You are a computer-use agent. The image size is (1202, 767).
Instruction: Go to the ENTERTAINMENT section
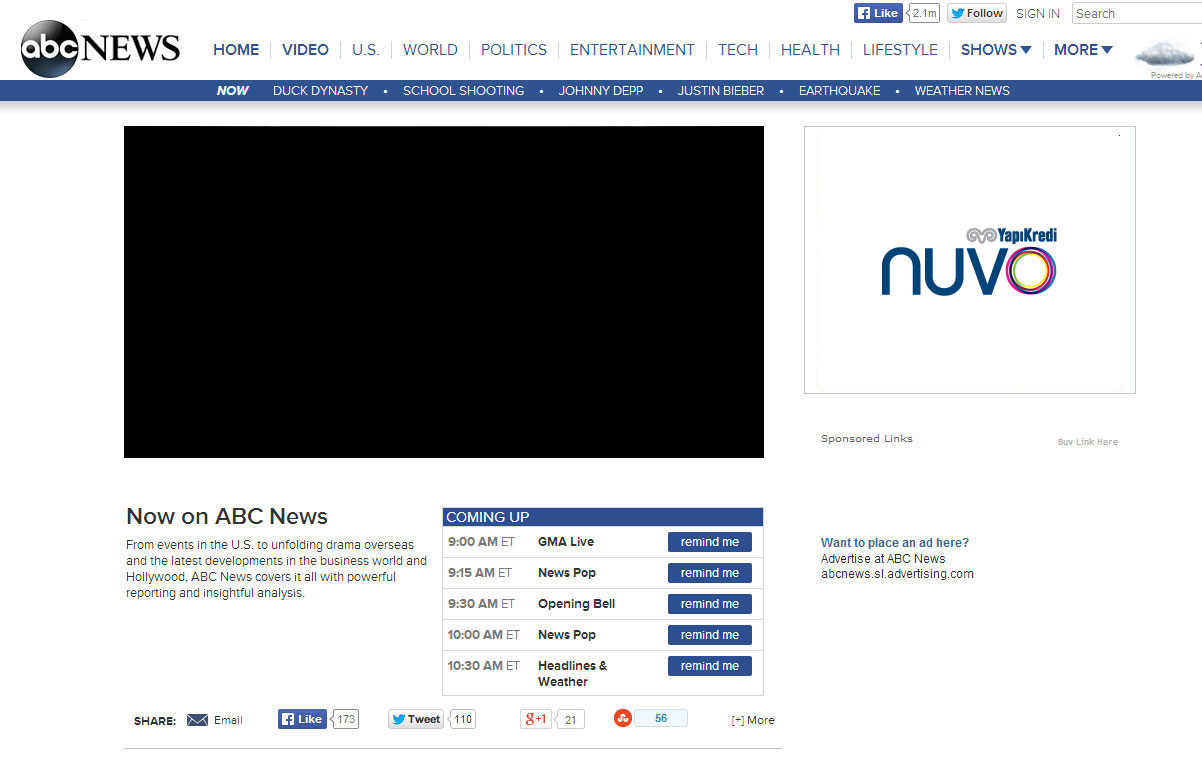(632, 49)
